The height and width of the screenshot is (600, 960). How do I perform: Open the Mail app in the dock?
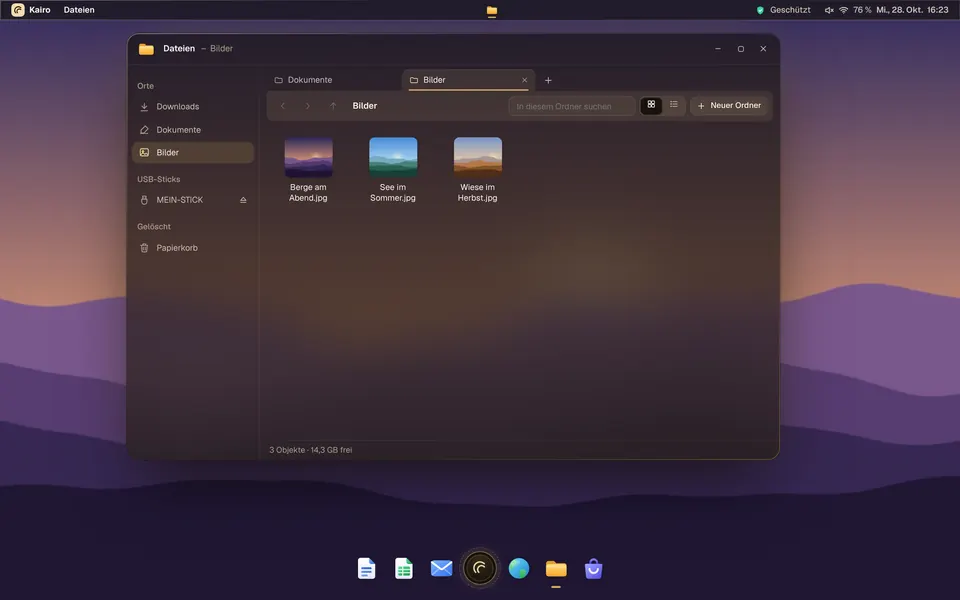441,569
